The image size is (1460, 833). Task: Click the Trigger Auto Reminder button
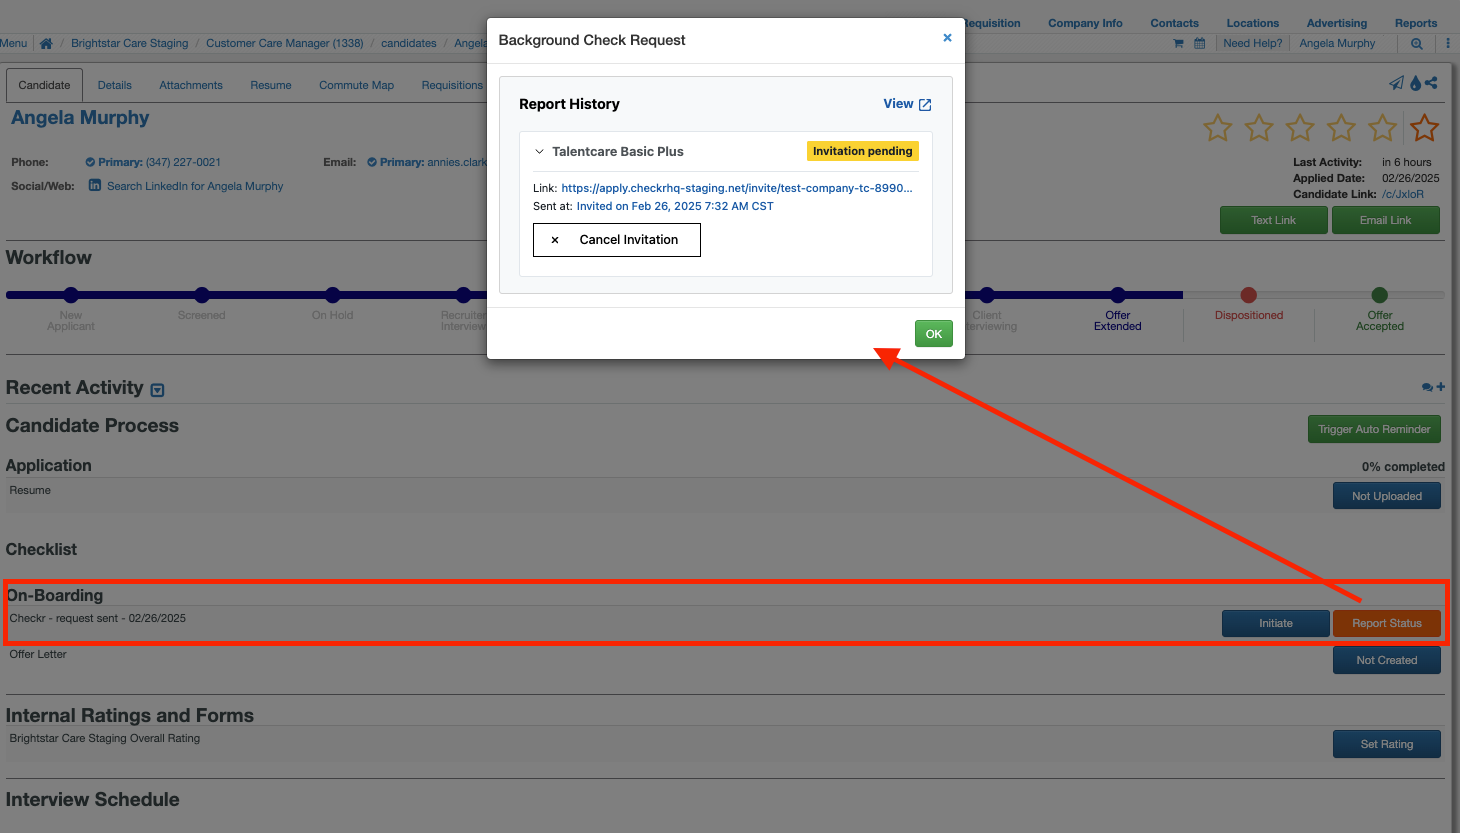[x=1374, y=429]
